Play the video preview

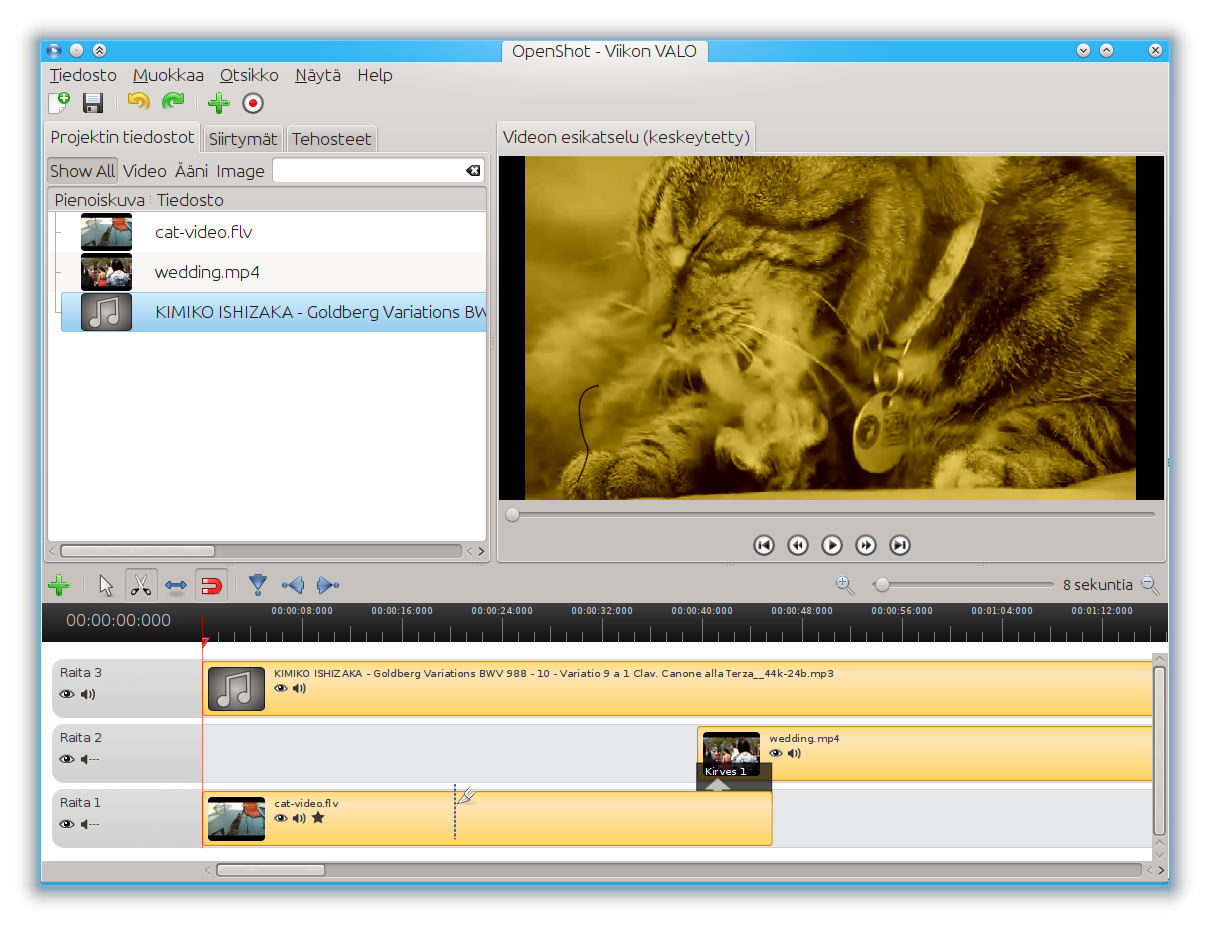[x=832, y=545]
